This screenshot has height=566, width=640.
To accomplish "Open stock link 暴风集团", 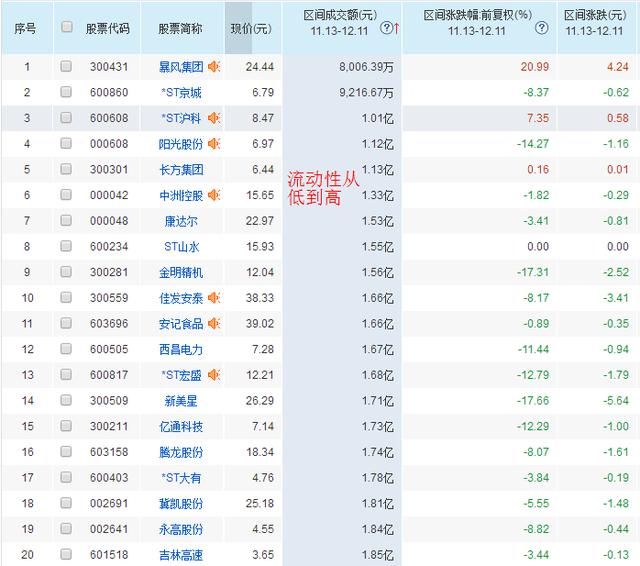I will tap(181, 67).
